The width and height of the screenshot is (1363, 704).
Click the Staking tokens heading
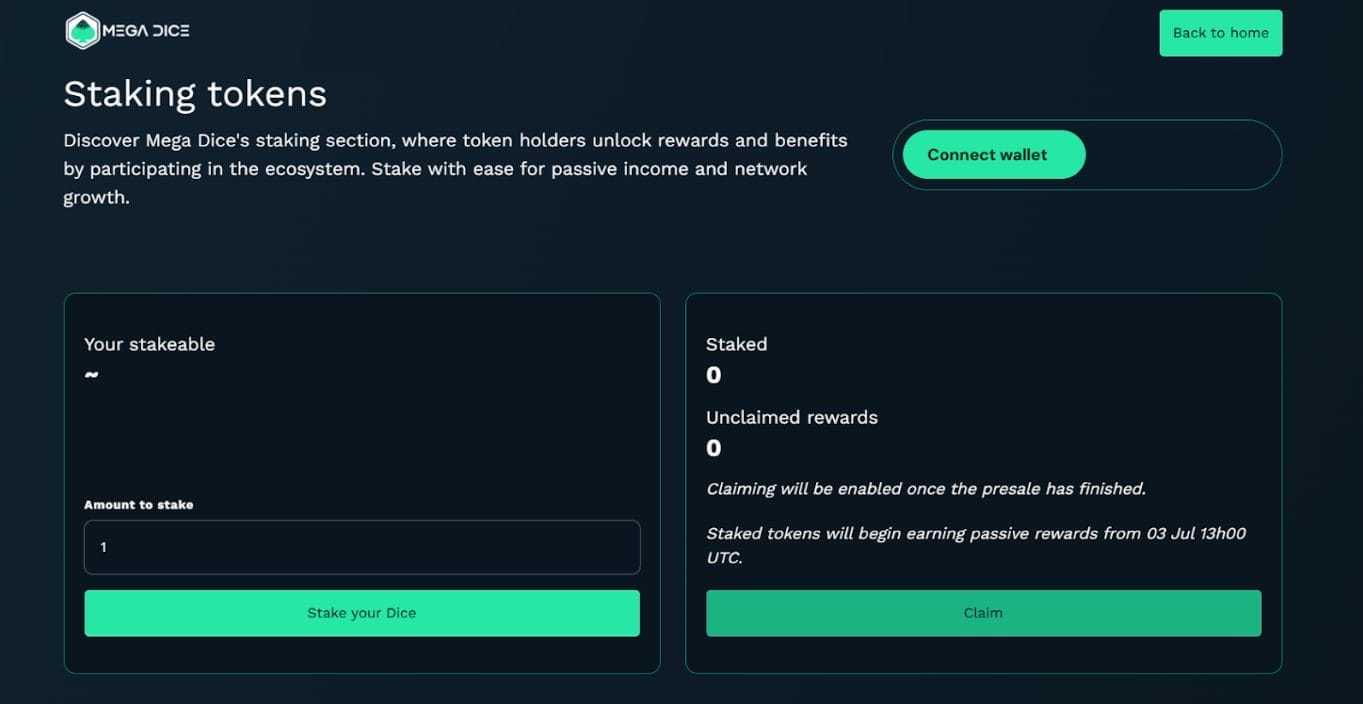tap(195, 94)
